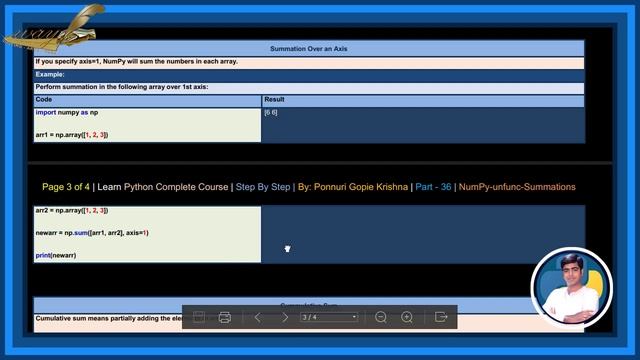Click 'Page 3 of 4' in the footer
Viewport: 640px width, 360px height.
tap(66, 187)
